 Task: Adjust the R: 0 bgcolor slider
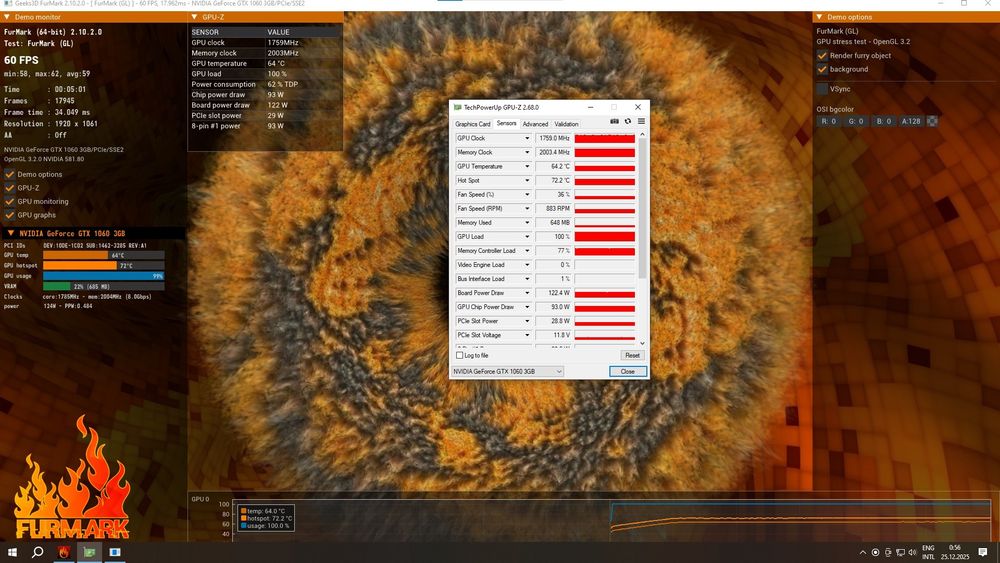pyautogui.click(x=828, y=121)
